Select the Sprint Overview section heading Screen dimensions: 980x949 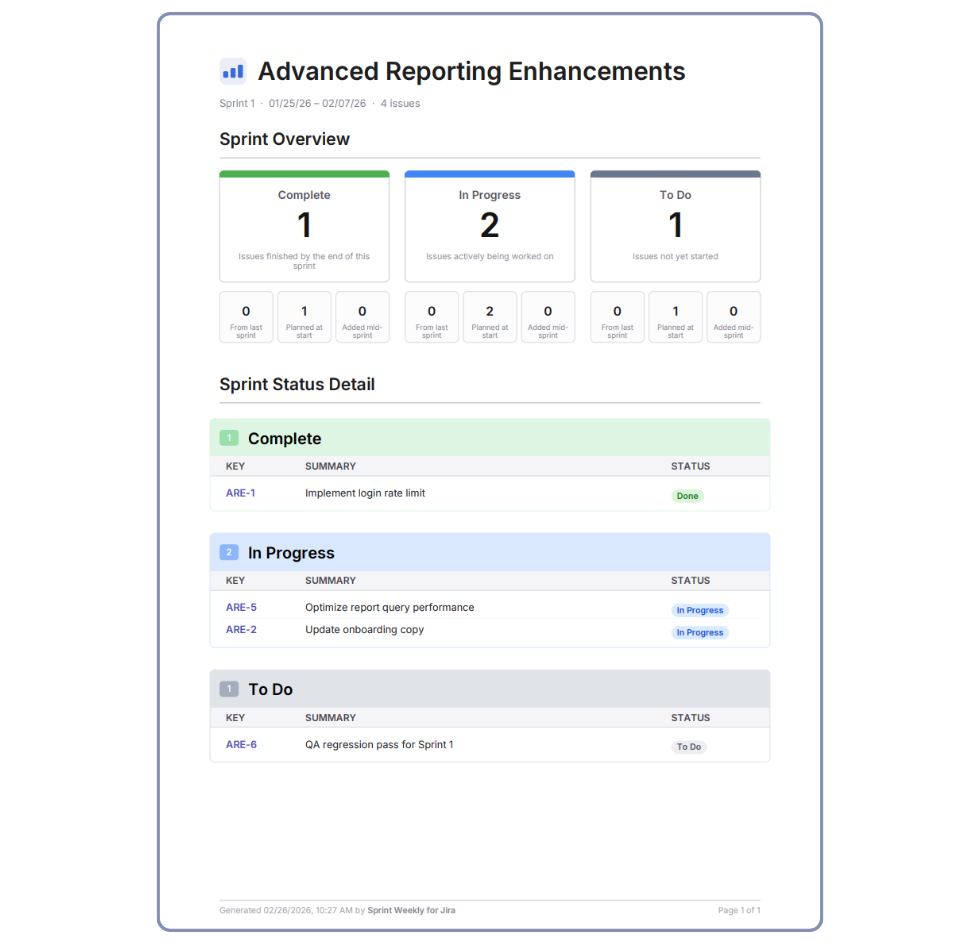click(x=284, y=139)
